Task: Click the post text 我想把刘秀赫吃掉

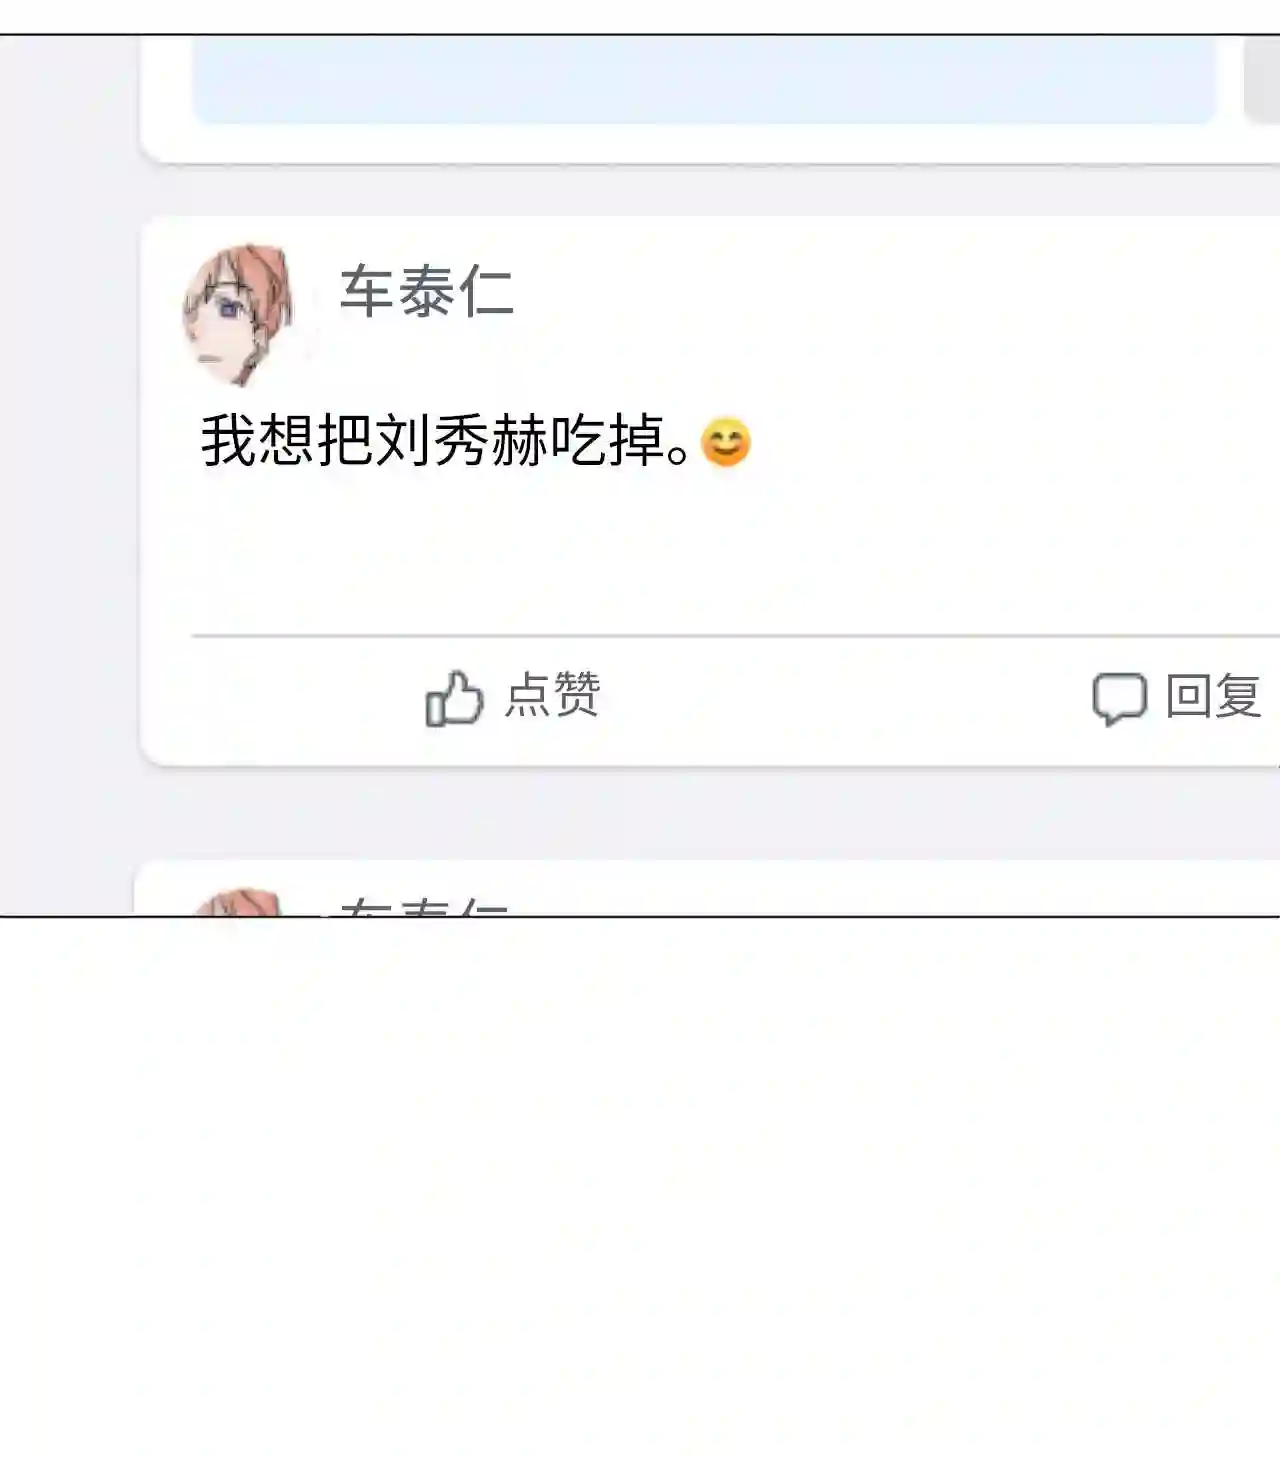Action: point(446,440)
